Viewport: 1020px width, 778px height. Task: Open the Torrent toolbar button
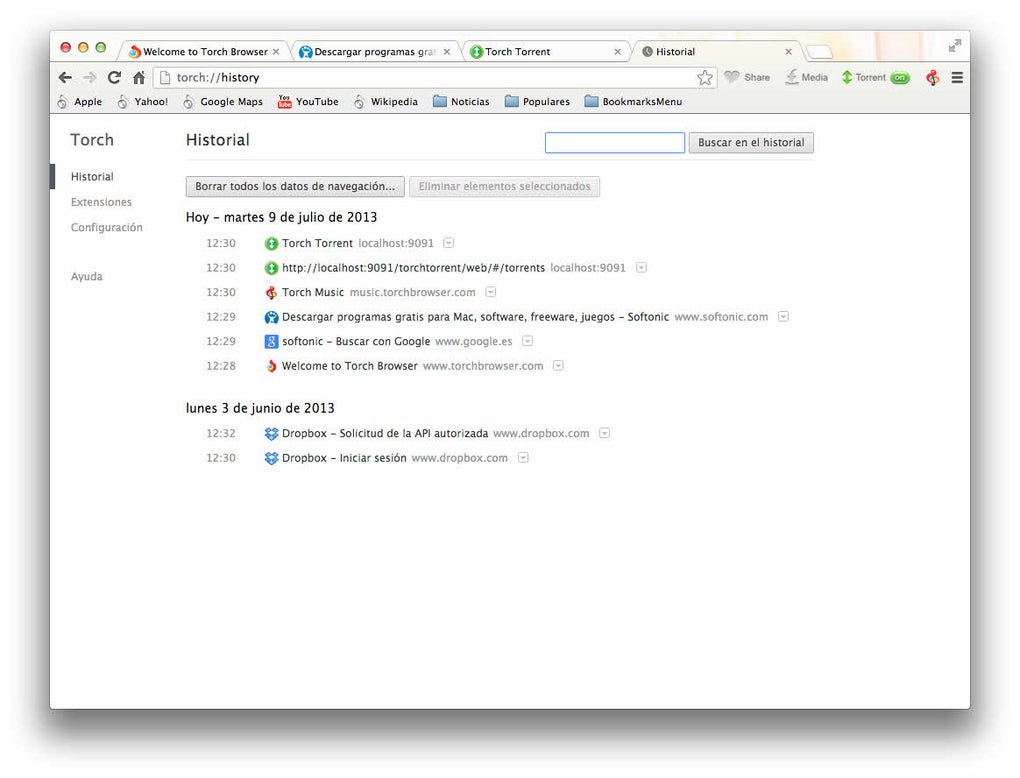(x=863, y=77)
